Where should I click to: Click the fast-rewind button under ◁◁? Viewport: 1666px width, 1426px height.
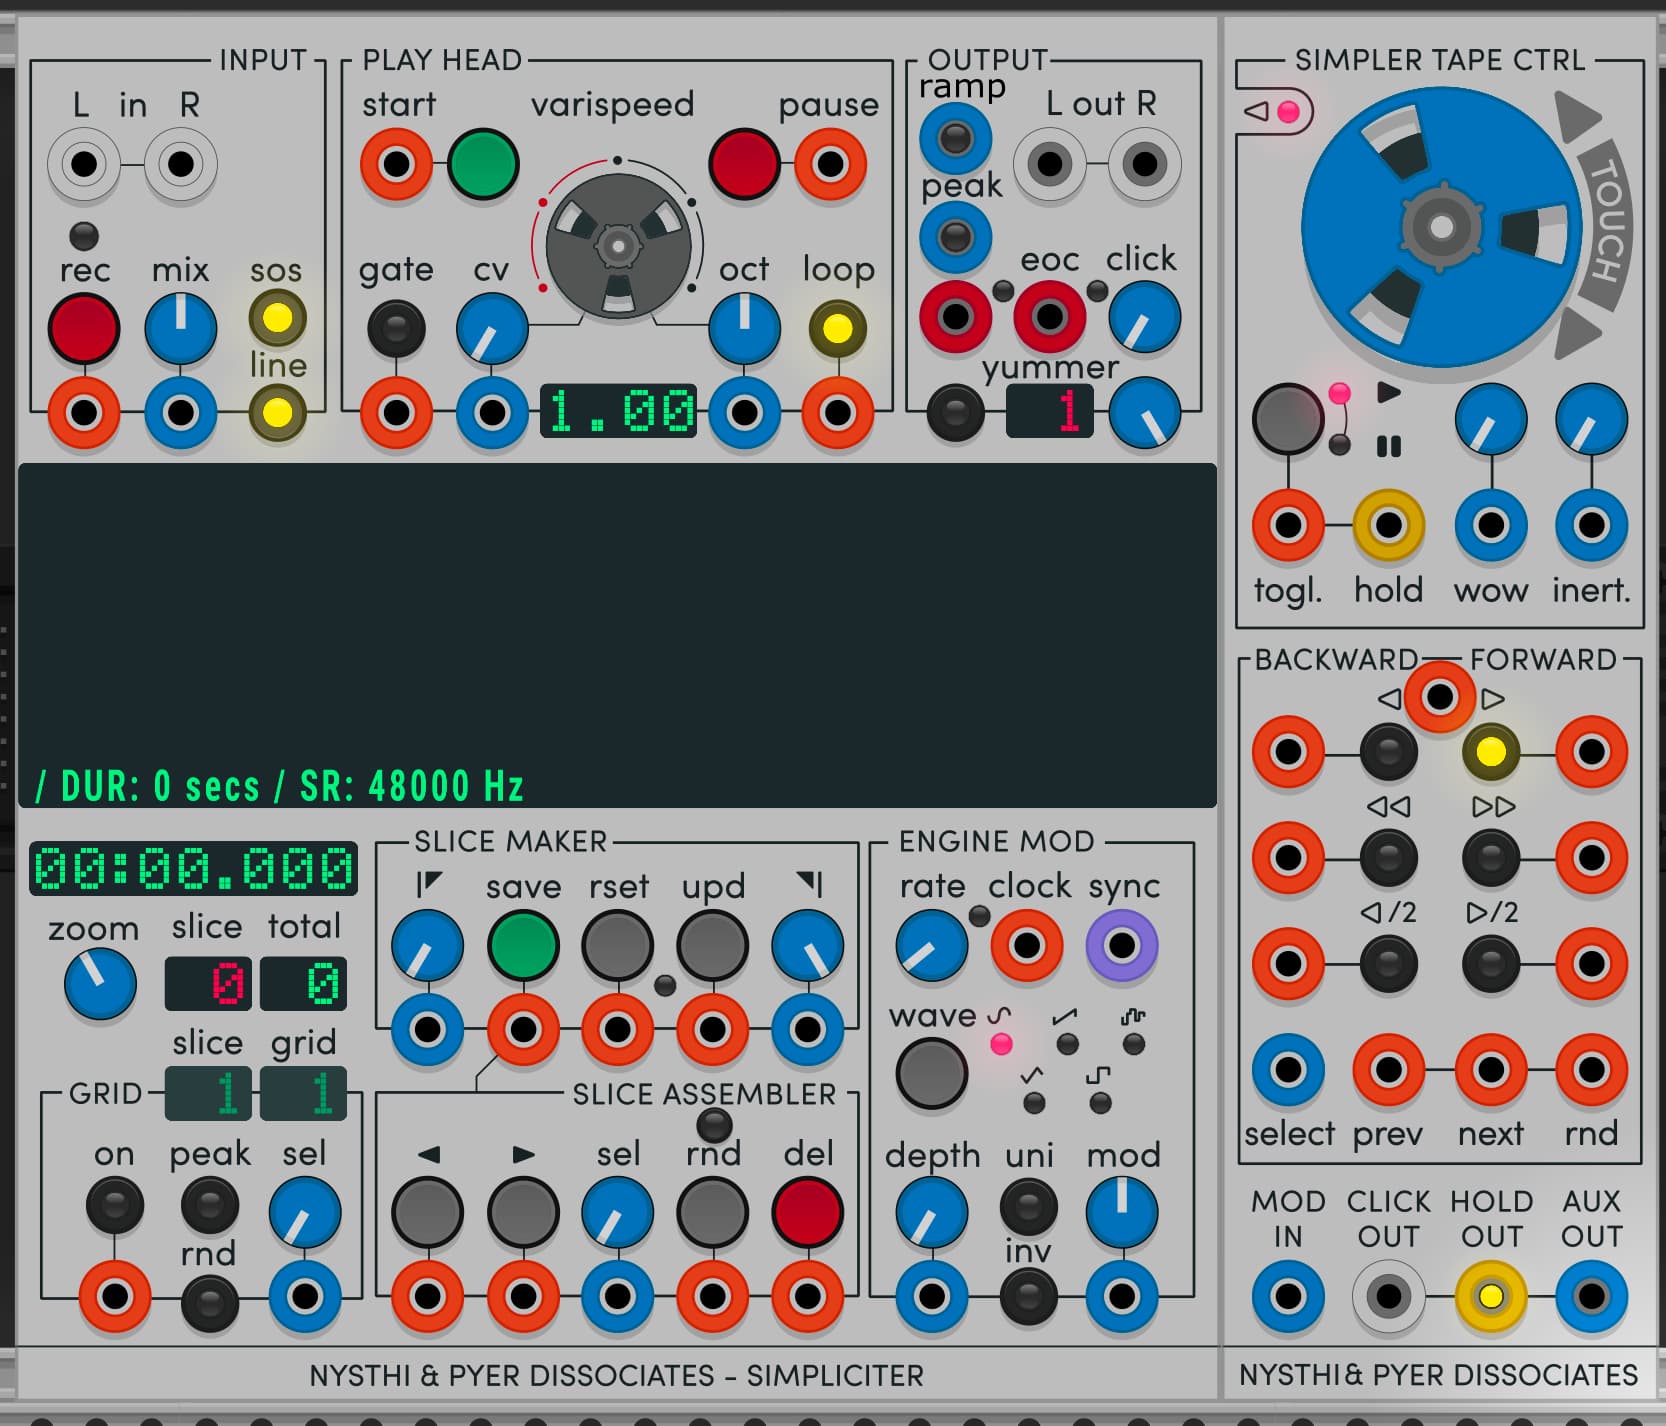[x=1389, y=858]
